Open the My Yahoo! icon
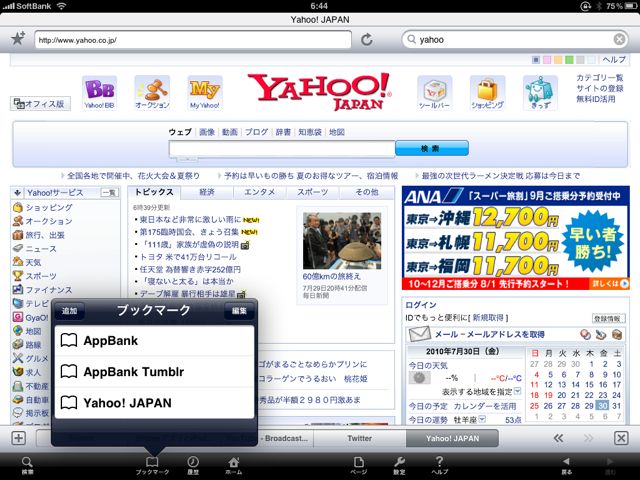Screen dimensions: 640x480 [x=205, y=93]
